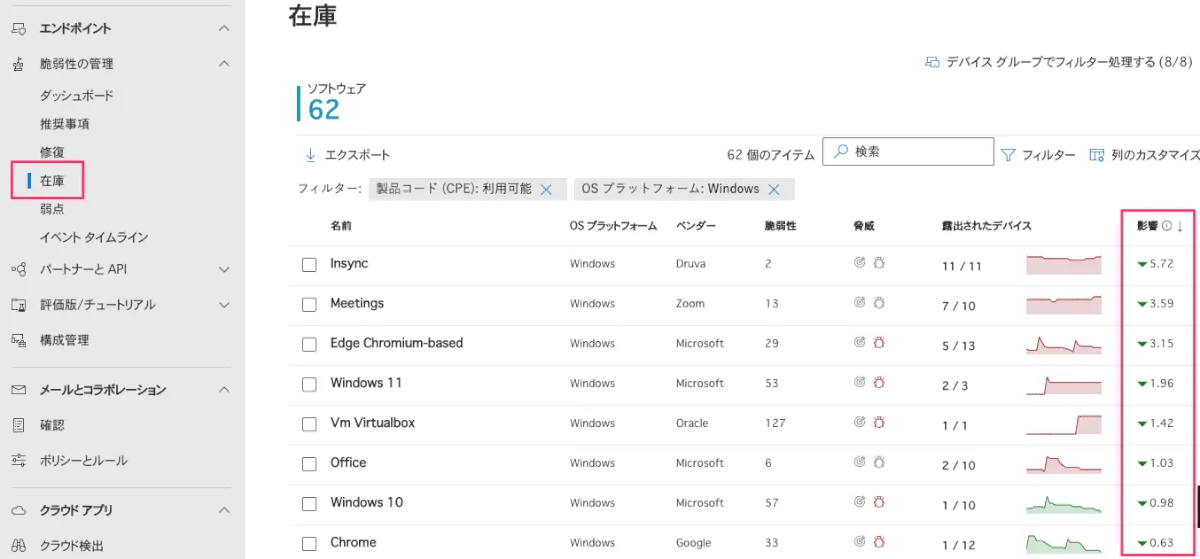Click the ソフトウェア count 62
This screenshot has width=1200, height=559.
click(324, 110)
